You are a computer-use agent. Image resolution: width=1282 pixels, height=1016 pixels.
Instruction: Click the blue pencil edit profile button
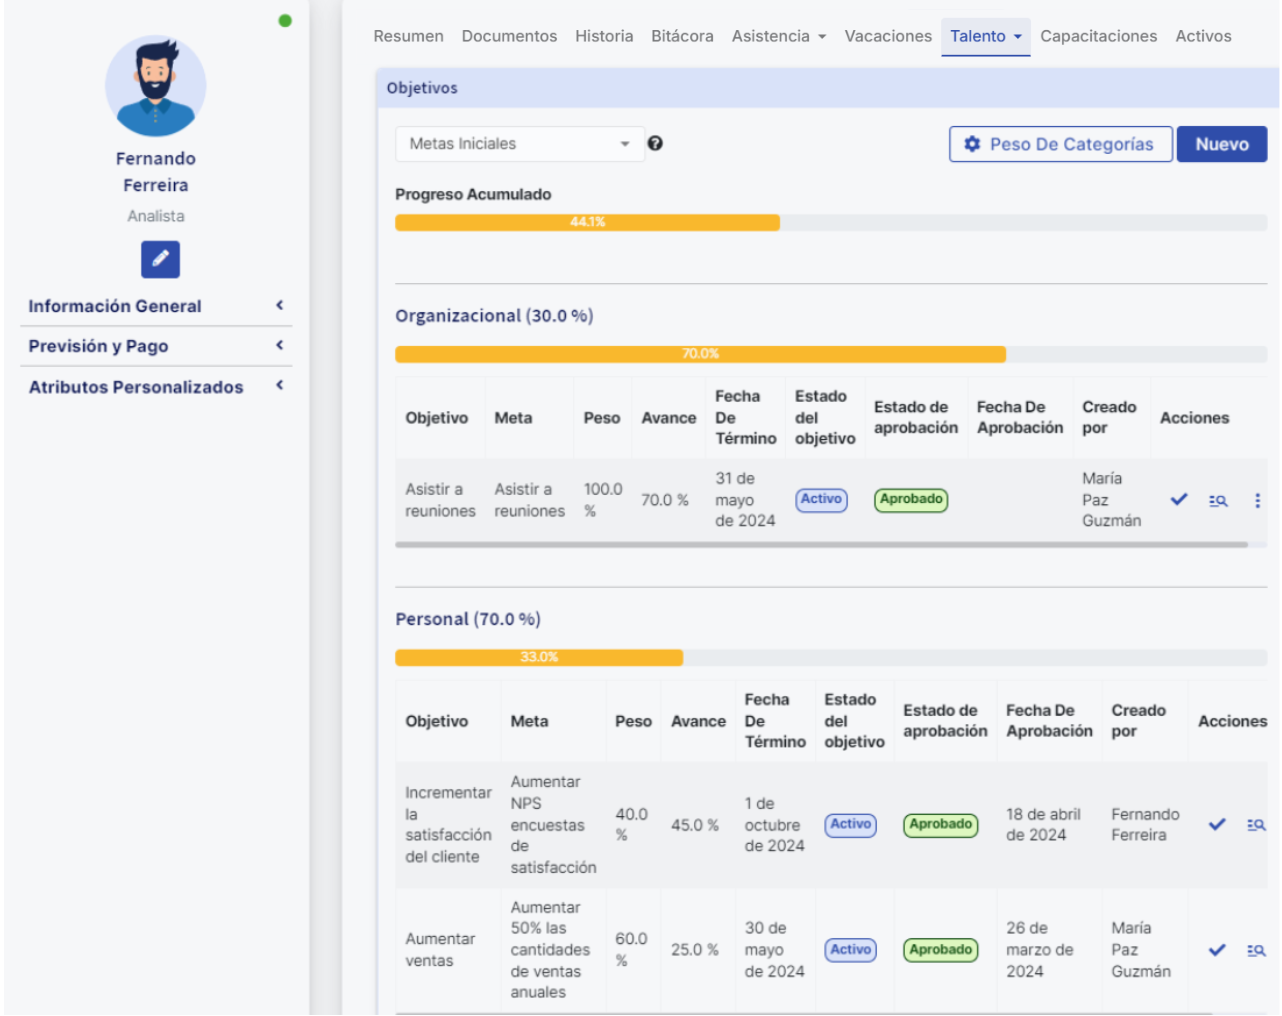(x=160, y=259)
